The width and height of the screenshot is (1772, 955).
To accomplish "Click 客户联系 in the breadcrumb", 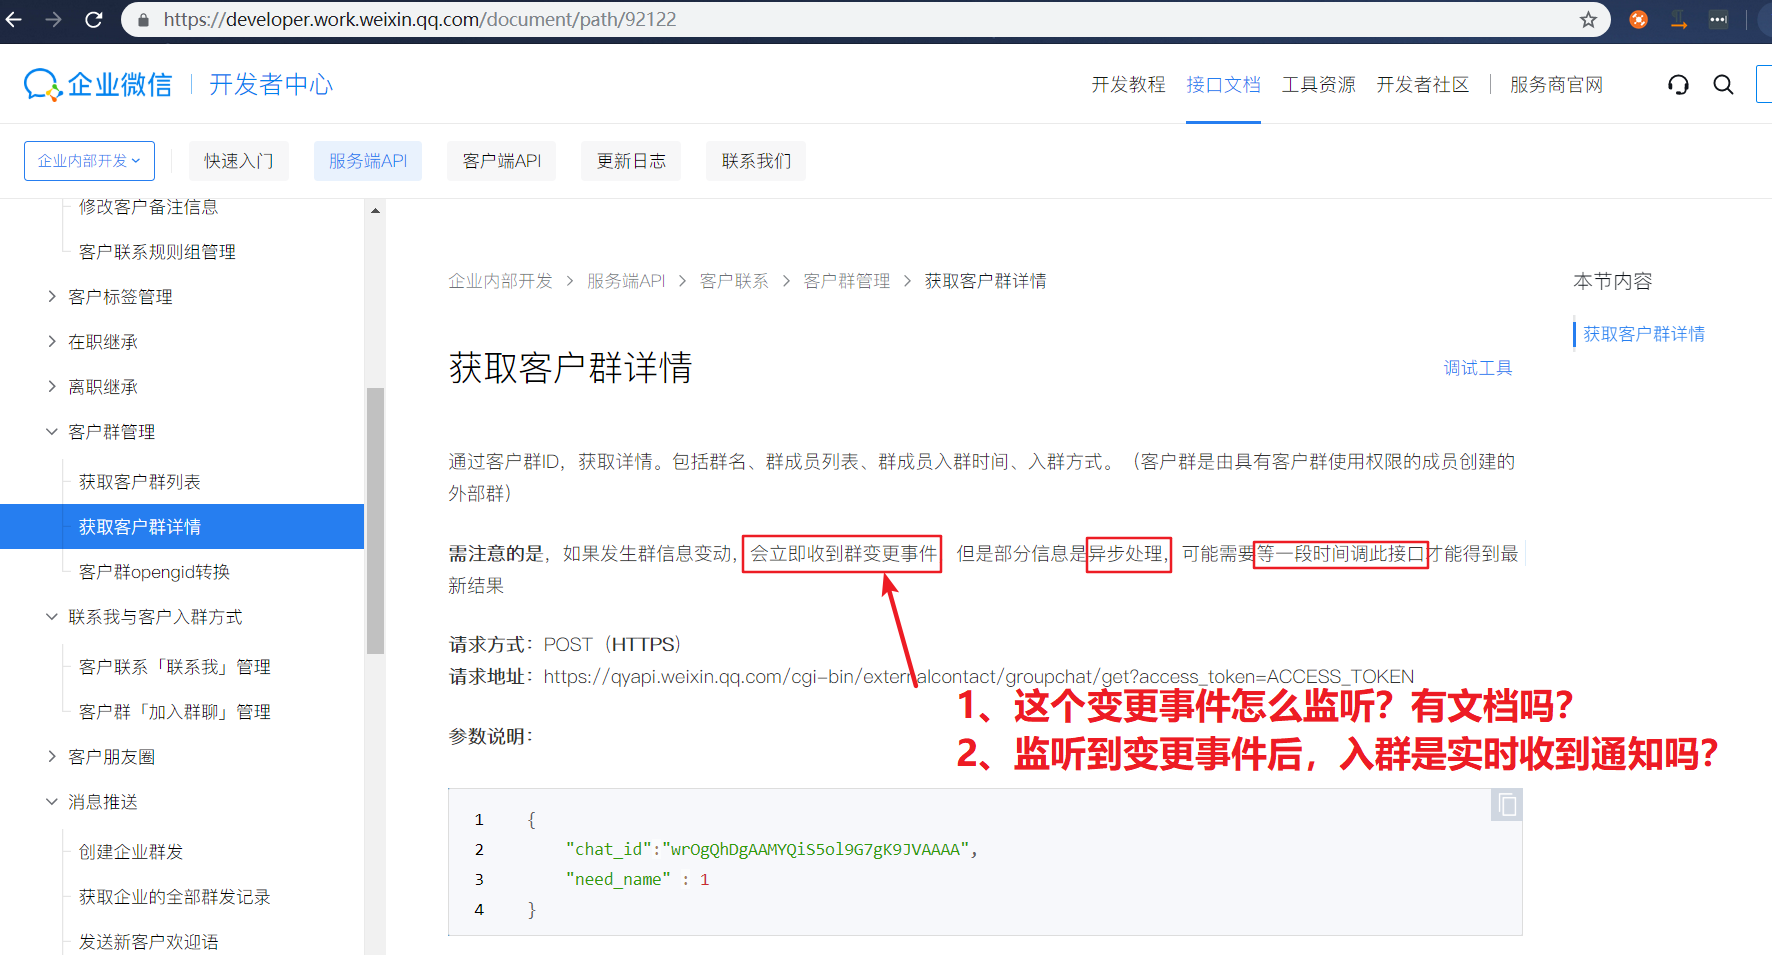I will coord(735,280).
